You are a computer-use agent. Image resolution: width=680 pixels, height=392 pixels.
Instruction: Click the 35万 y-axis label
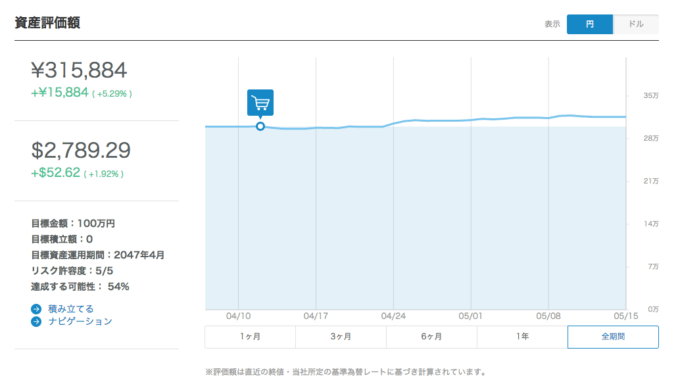pyautogui.click(x=651, y=96)
